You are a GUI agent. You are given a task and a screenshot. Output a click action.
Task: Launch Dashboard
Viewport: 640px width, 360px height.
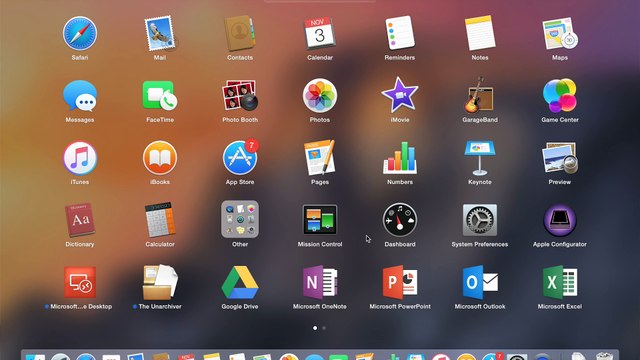[400, 220]
